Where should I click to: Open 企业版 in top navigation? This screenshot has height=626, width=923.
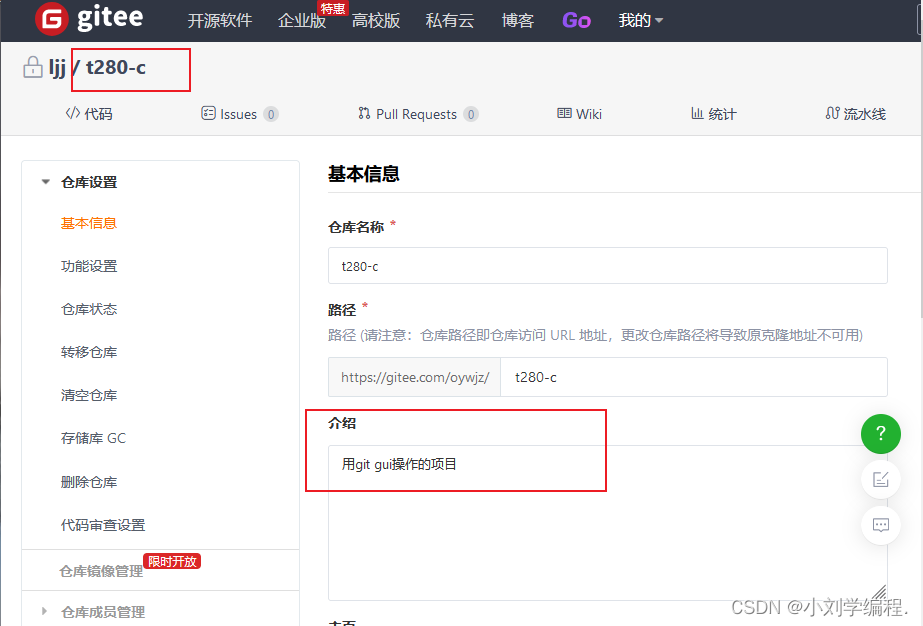point(302,21)
